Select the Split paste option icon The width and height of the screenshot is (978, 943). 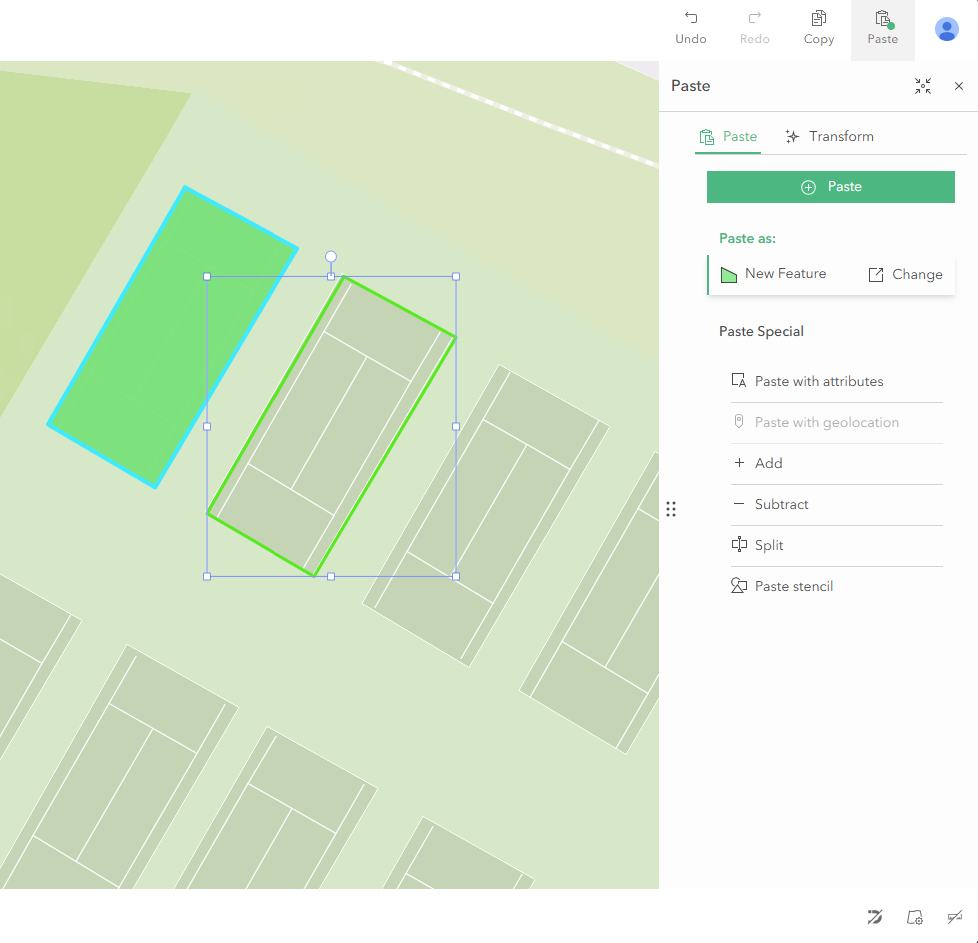pos(740,544)
